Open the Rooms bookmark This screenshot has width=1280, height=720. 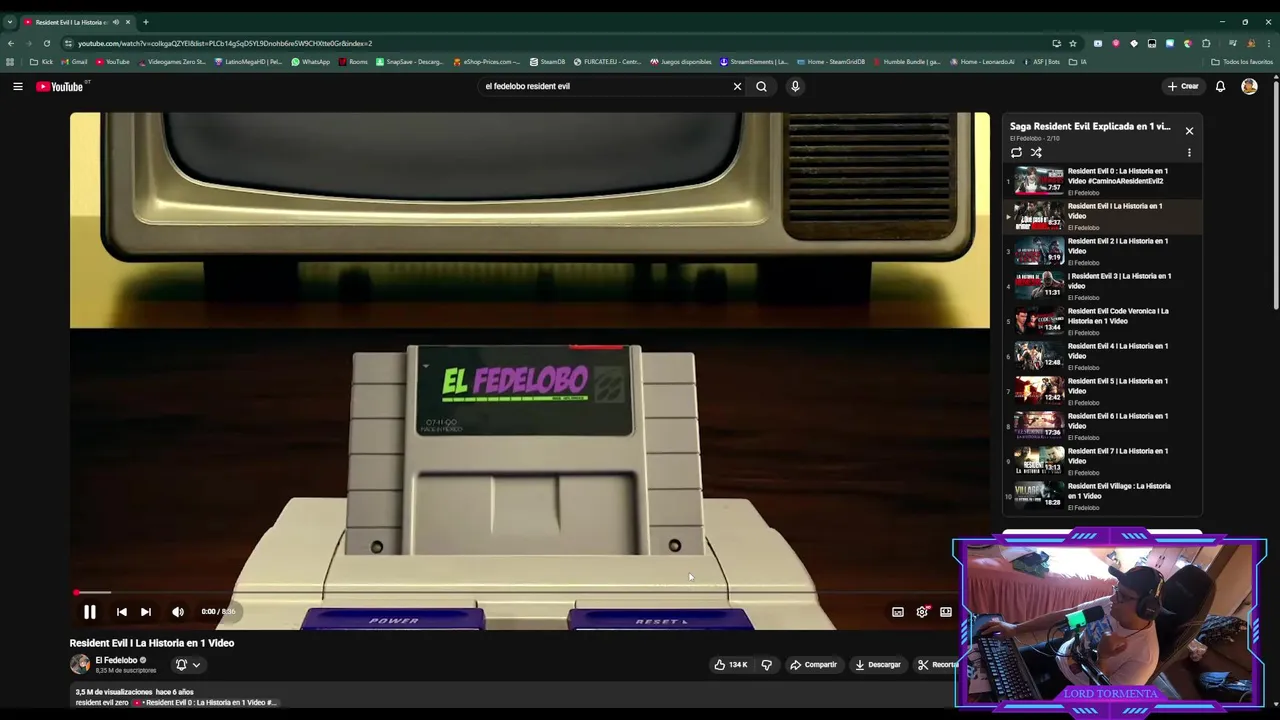(x=353, y=62)
